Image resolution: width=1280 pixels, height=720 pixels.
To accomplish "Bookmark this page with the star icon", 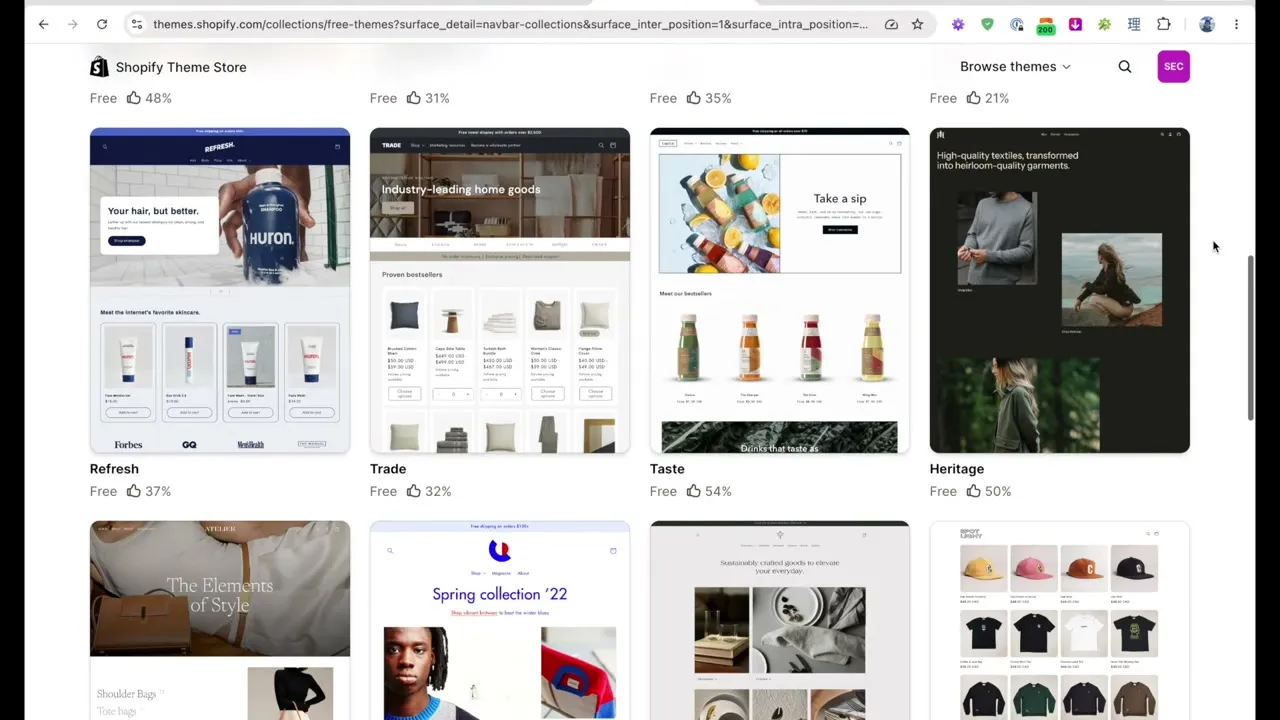I will 917,24.
